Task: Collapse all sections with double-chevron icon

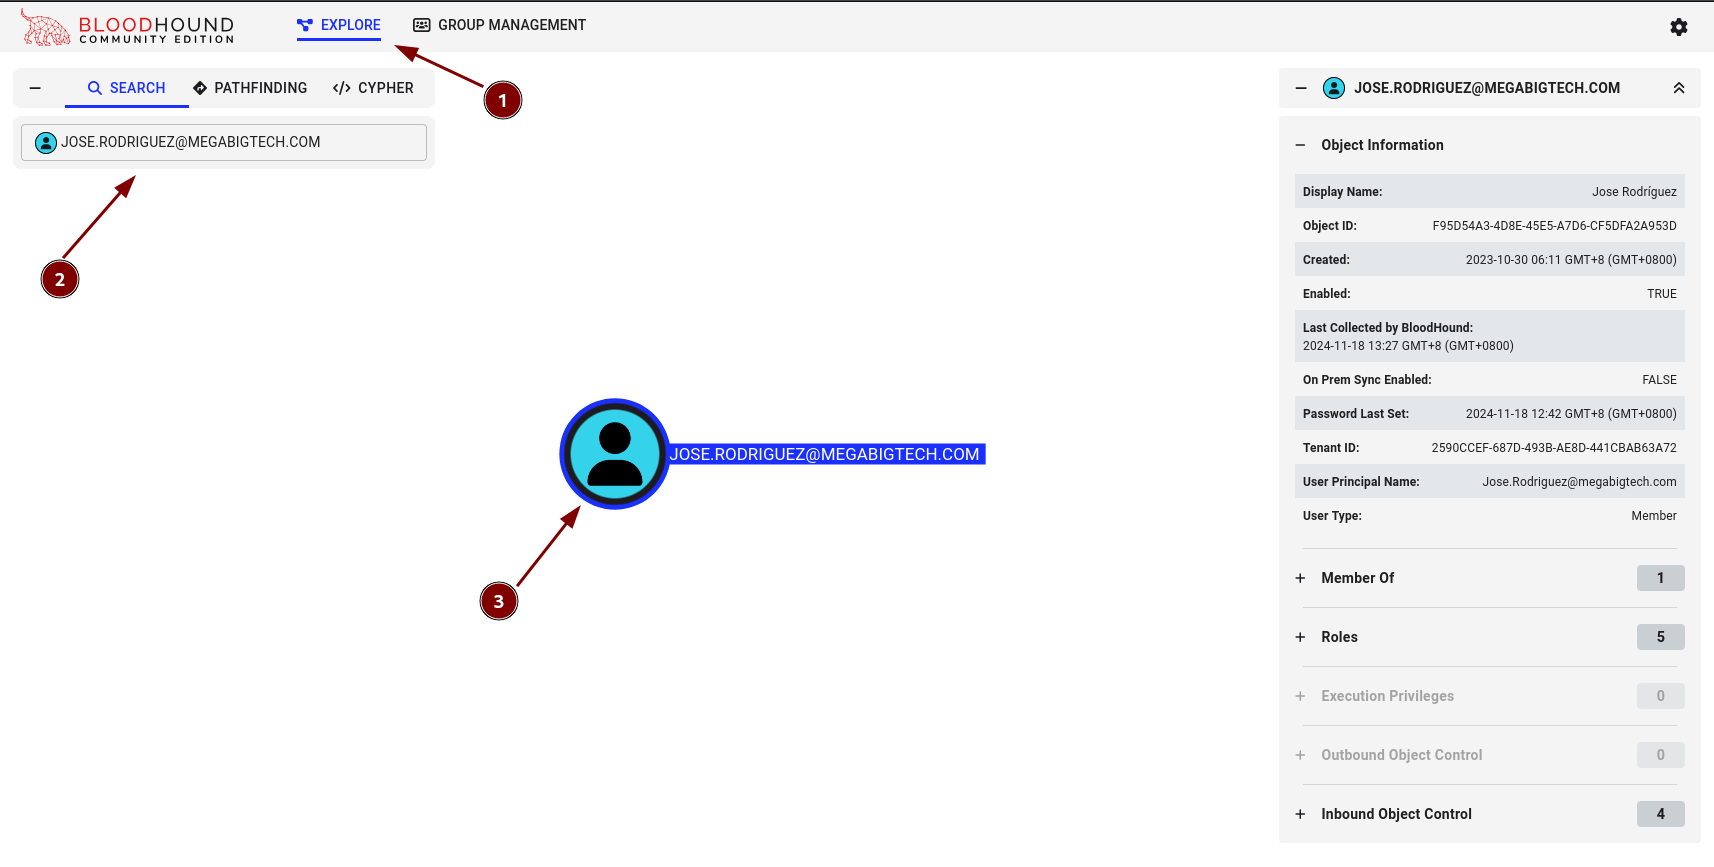Action: click(1678, 88)
